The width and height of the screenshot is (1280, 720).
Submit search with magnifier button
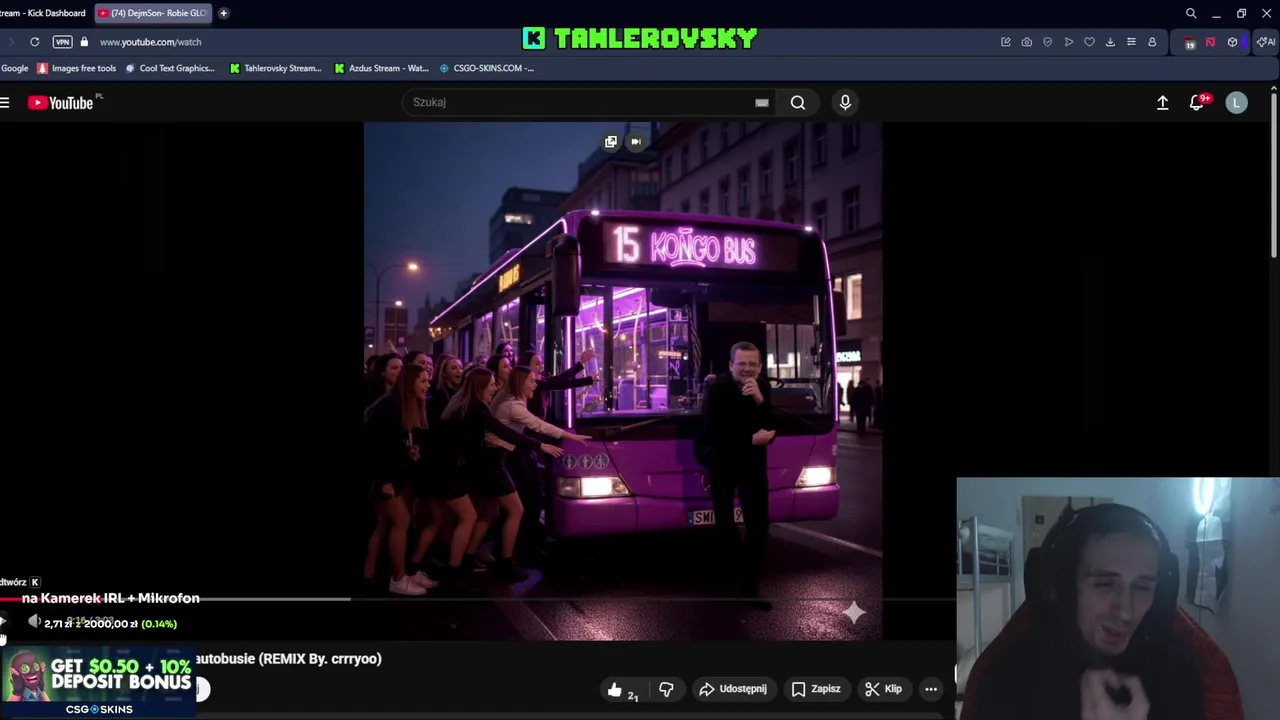[798, 102]
